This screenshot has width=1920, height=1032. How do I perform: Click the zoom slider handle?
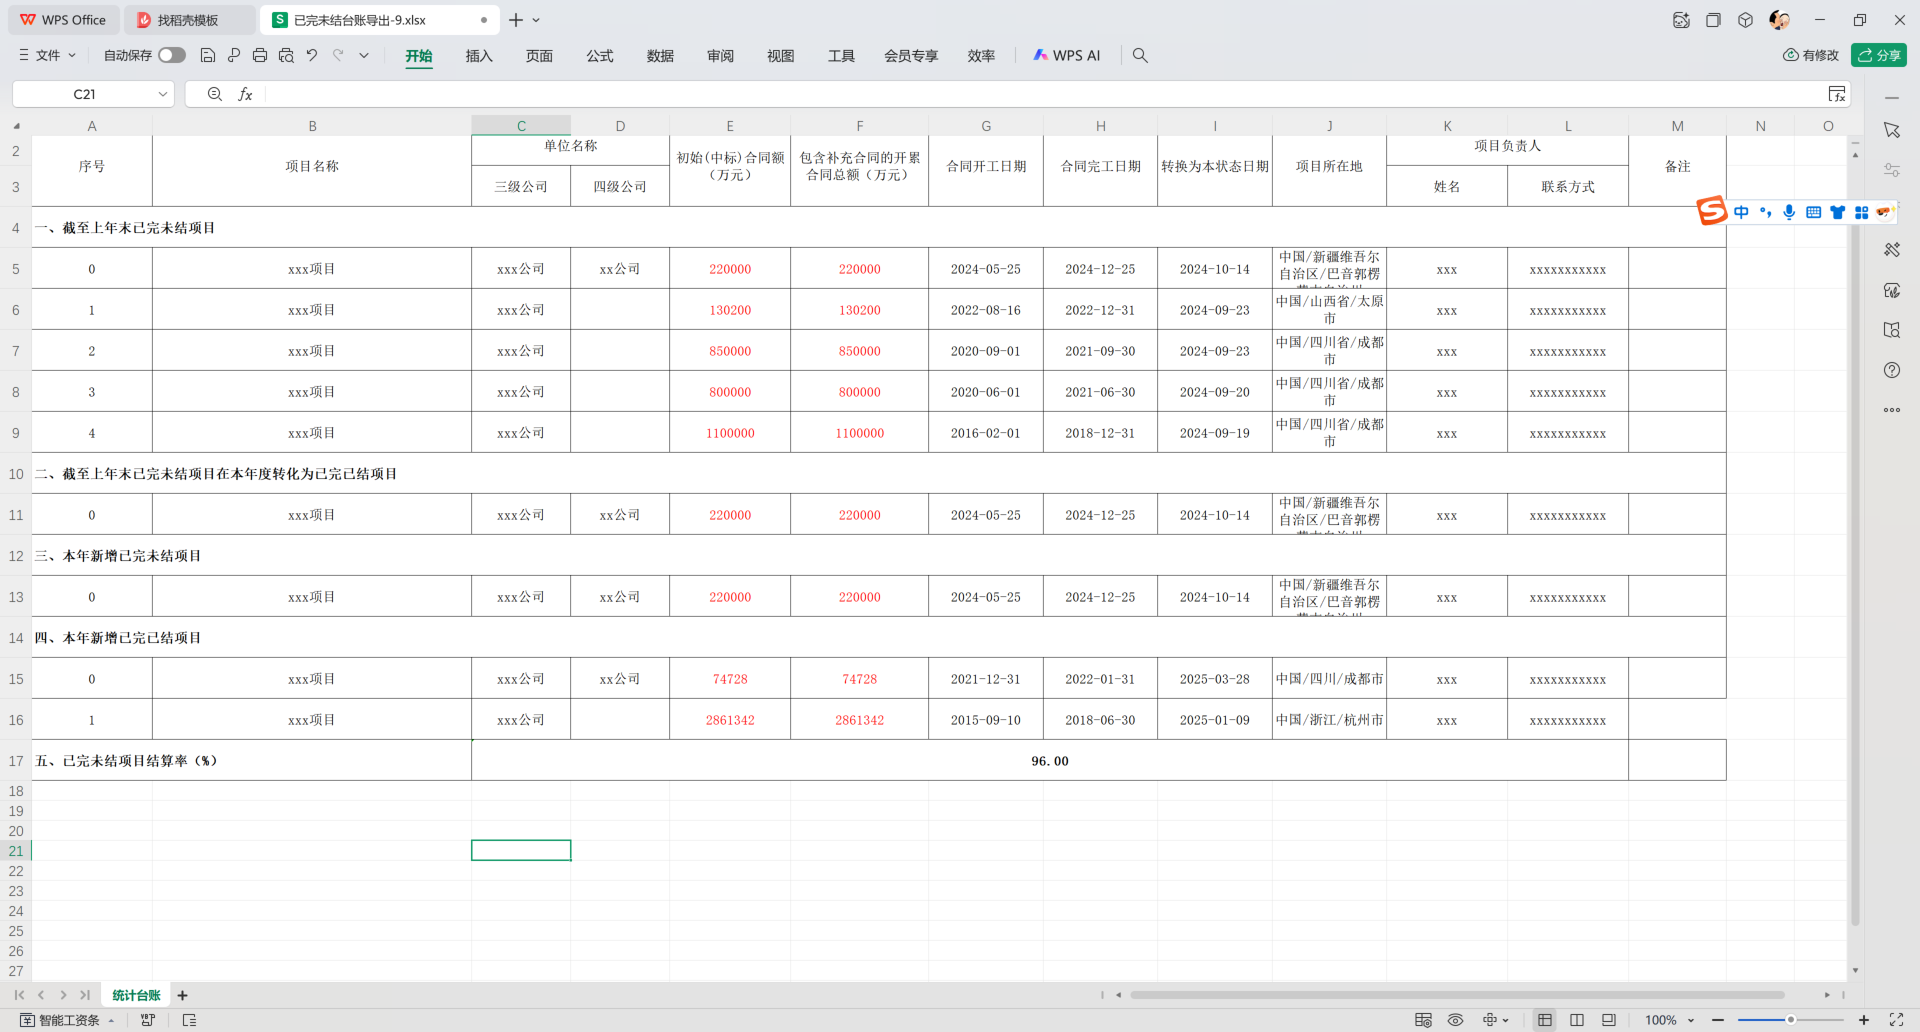coord(1791,1020)
